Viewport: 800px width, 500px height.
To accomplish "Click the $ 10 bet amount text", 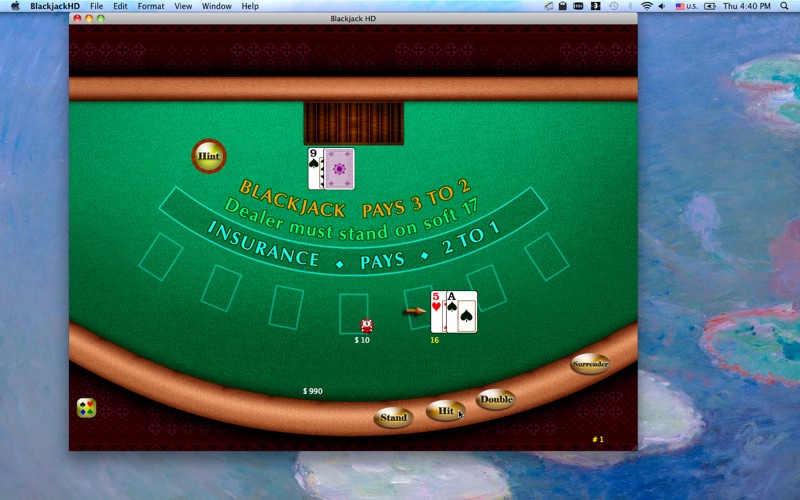I will click(x=362, y=340).
